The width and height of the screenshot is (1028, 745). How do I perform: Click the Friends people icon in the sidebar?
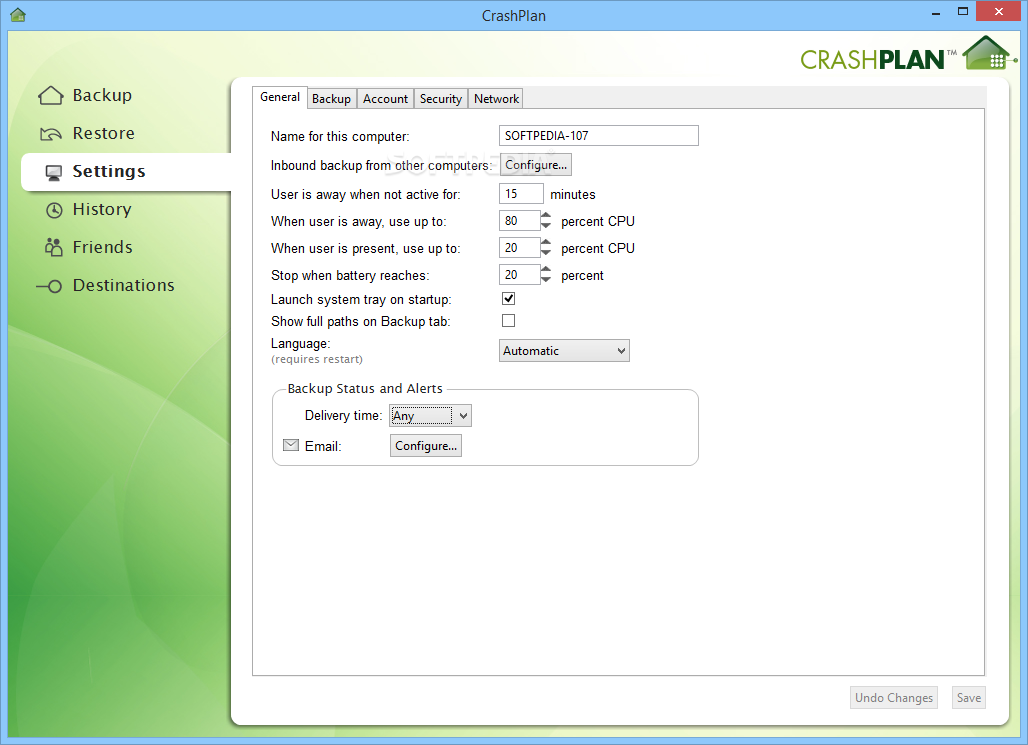tap(53, 247)
